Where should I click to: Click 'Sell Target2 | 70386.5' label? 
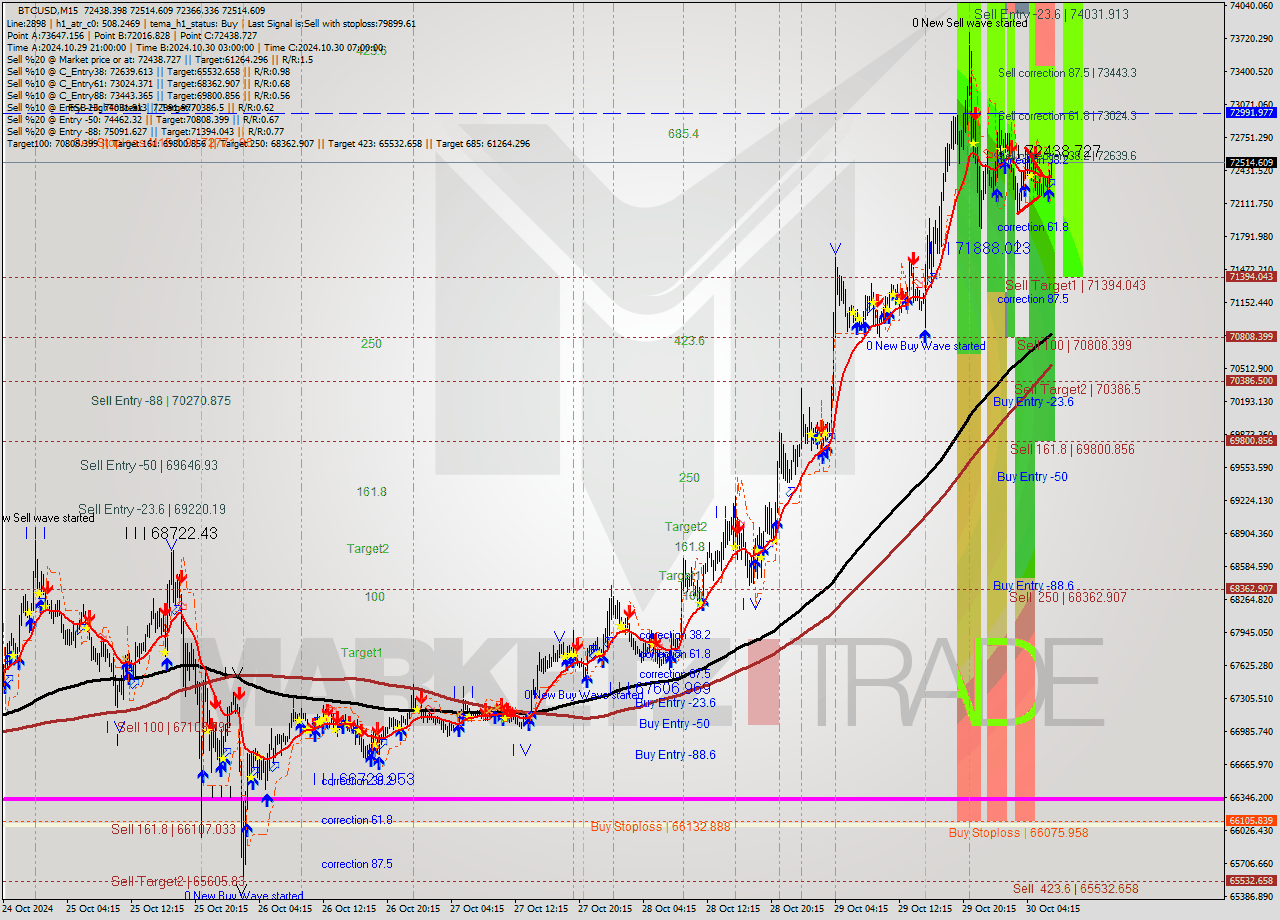pos(1077,390)
